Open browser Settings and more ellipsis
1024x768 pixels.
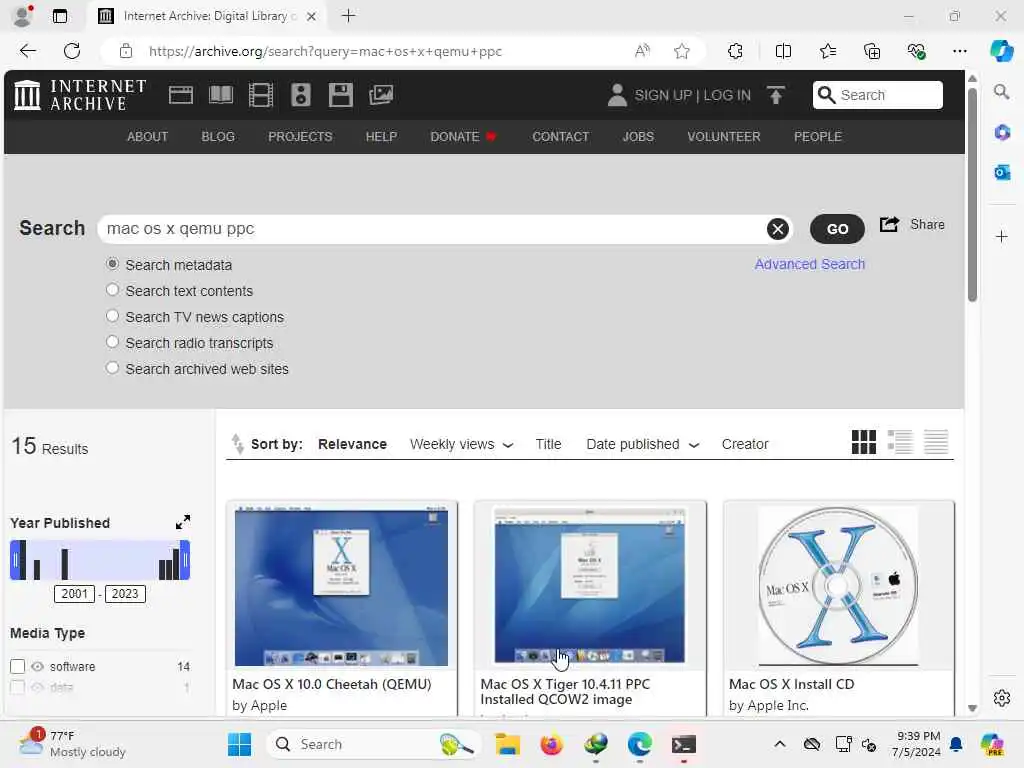click(x=959, y=51)
